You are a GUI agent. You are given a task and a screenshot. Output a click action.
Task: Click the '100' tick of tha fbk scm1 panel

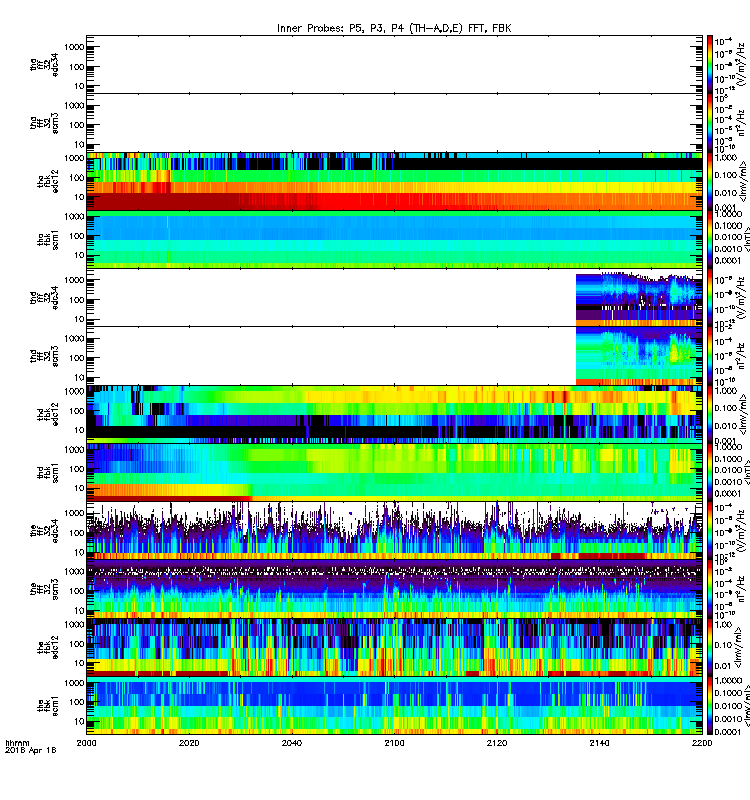pyautogui.click(x=77, y=236)
